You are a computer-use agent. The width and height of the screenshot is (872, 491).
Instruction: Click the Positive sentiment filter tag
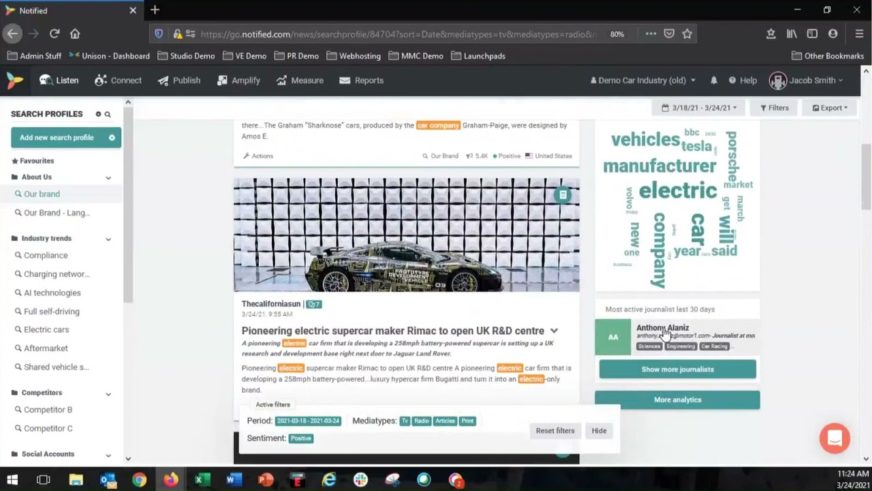301,439
